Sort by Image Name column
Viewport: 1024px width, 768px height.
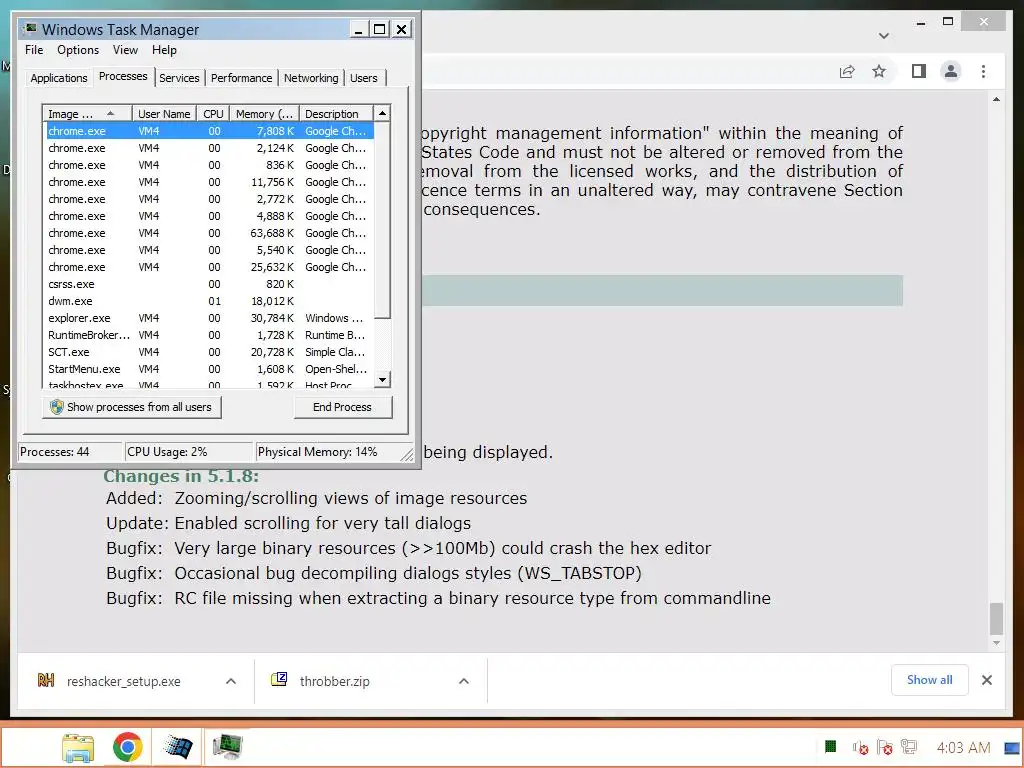tap(87, 114)
